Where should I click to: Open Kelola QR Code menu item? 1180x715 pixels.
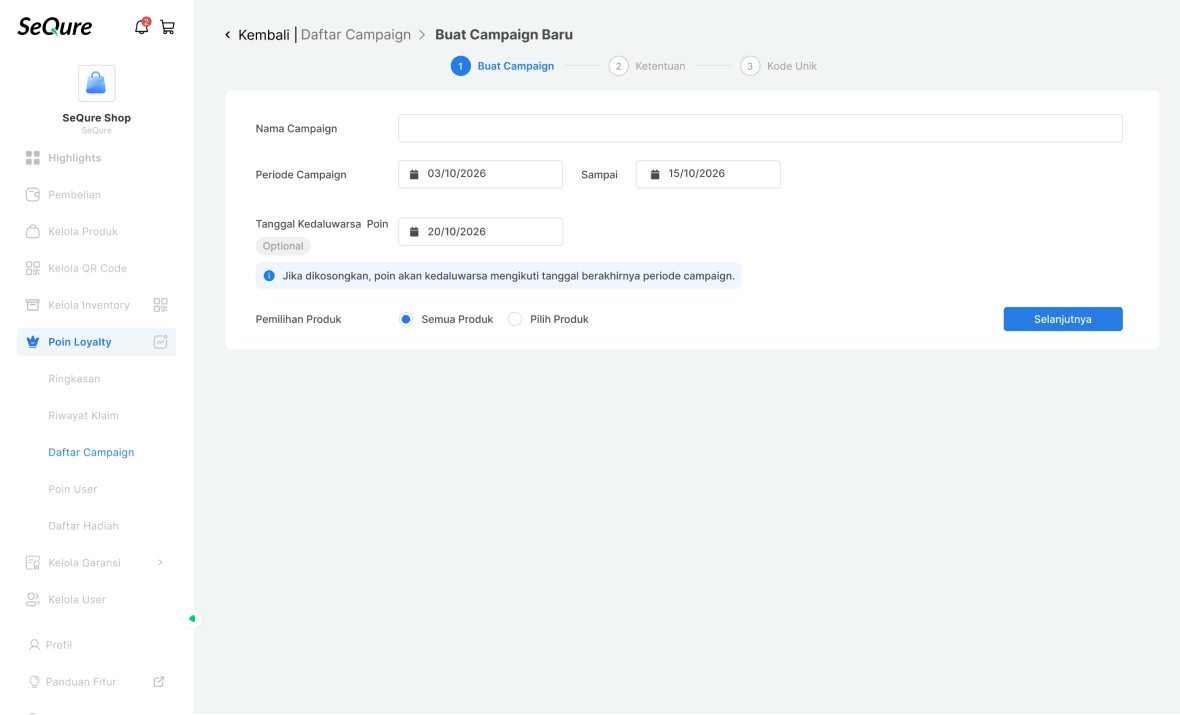pos(96,268)
